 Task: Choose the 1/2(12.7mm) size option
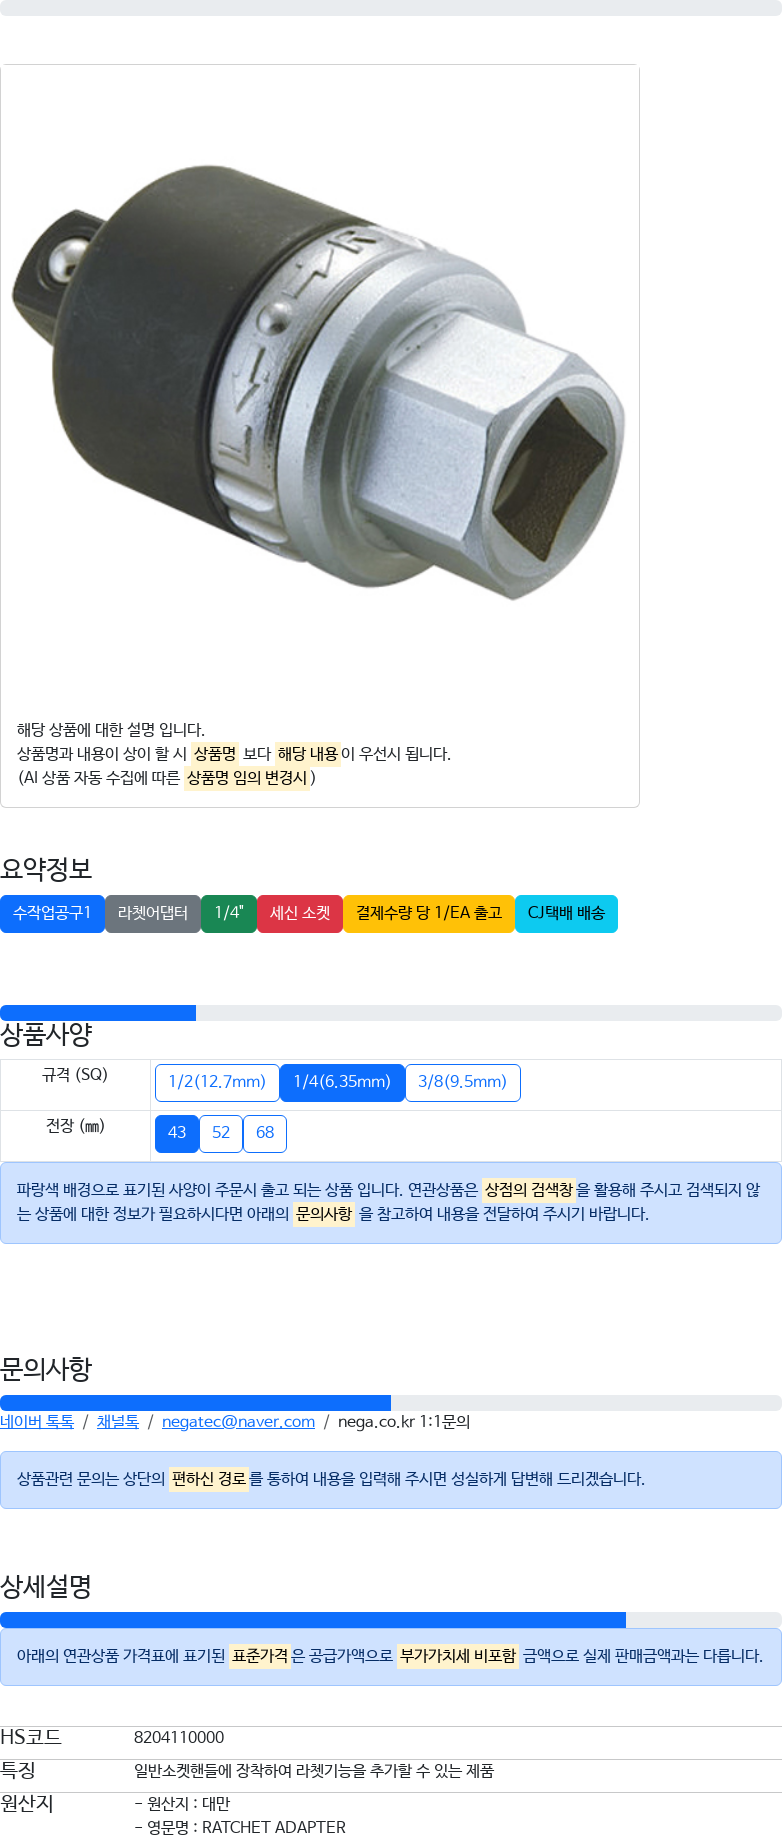coord(217,1082)
